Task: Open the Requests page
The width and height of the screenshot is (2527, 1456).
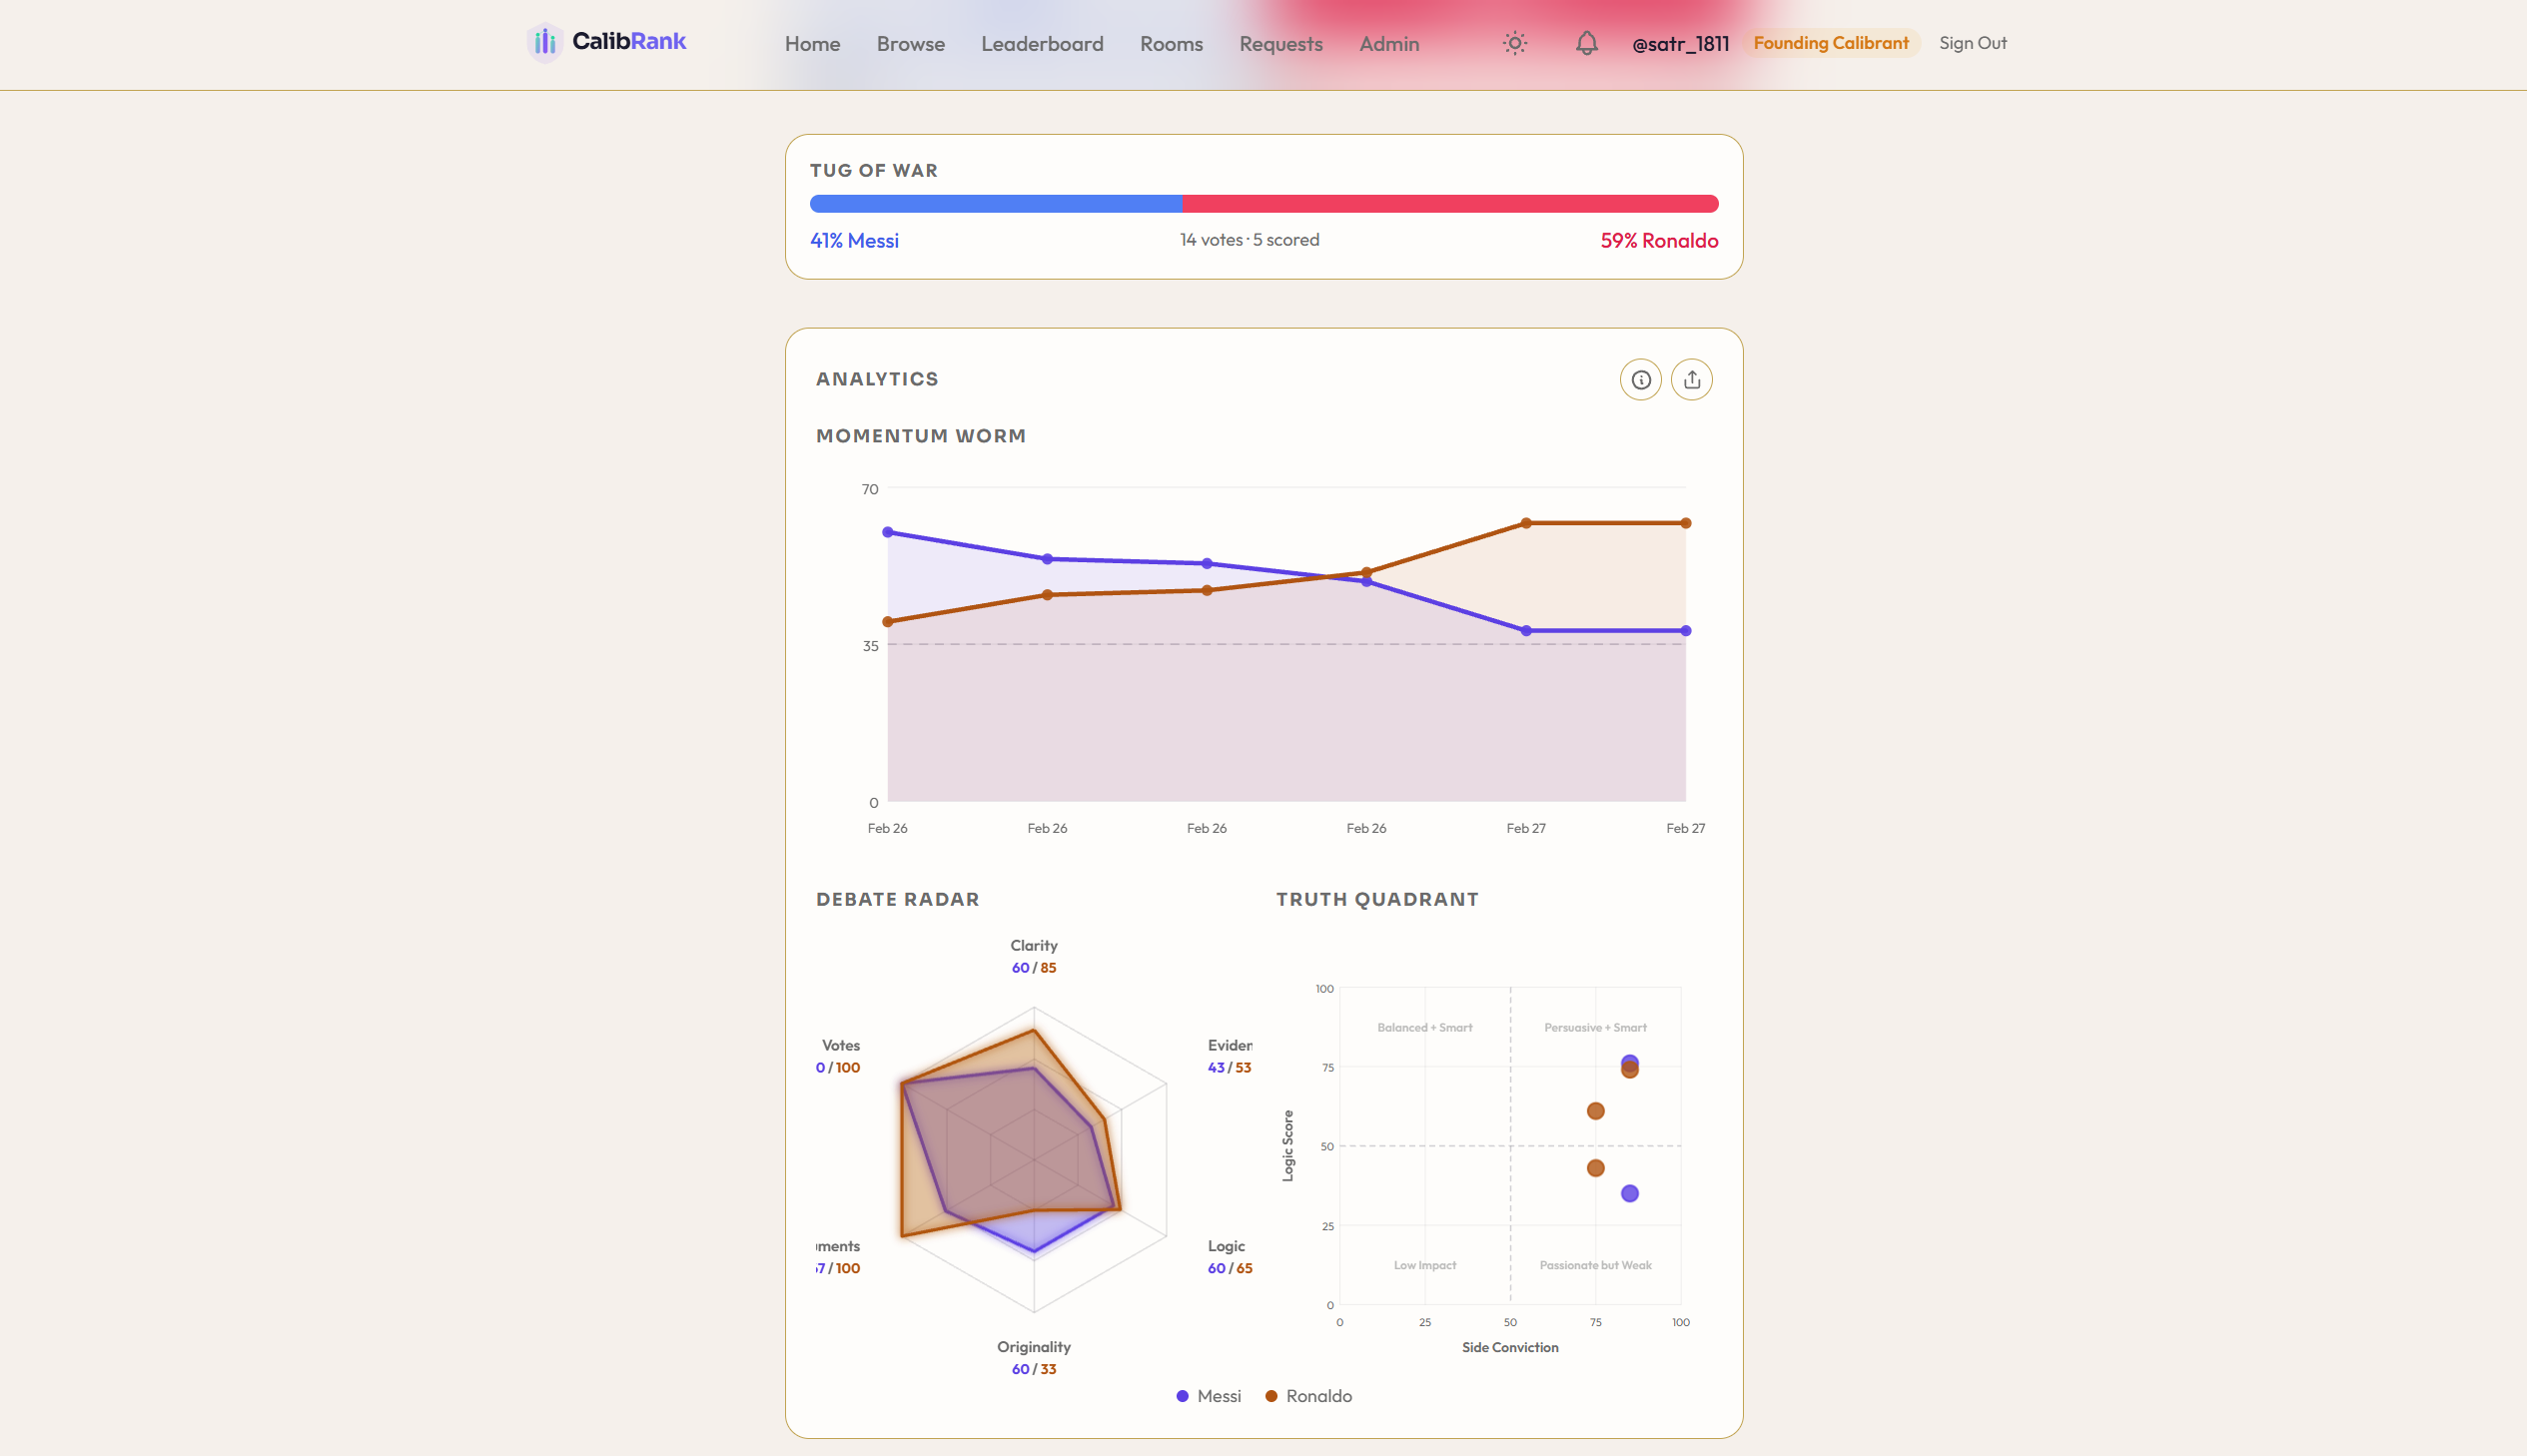Action: coord(1281,43)
